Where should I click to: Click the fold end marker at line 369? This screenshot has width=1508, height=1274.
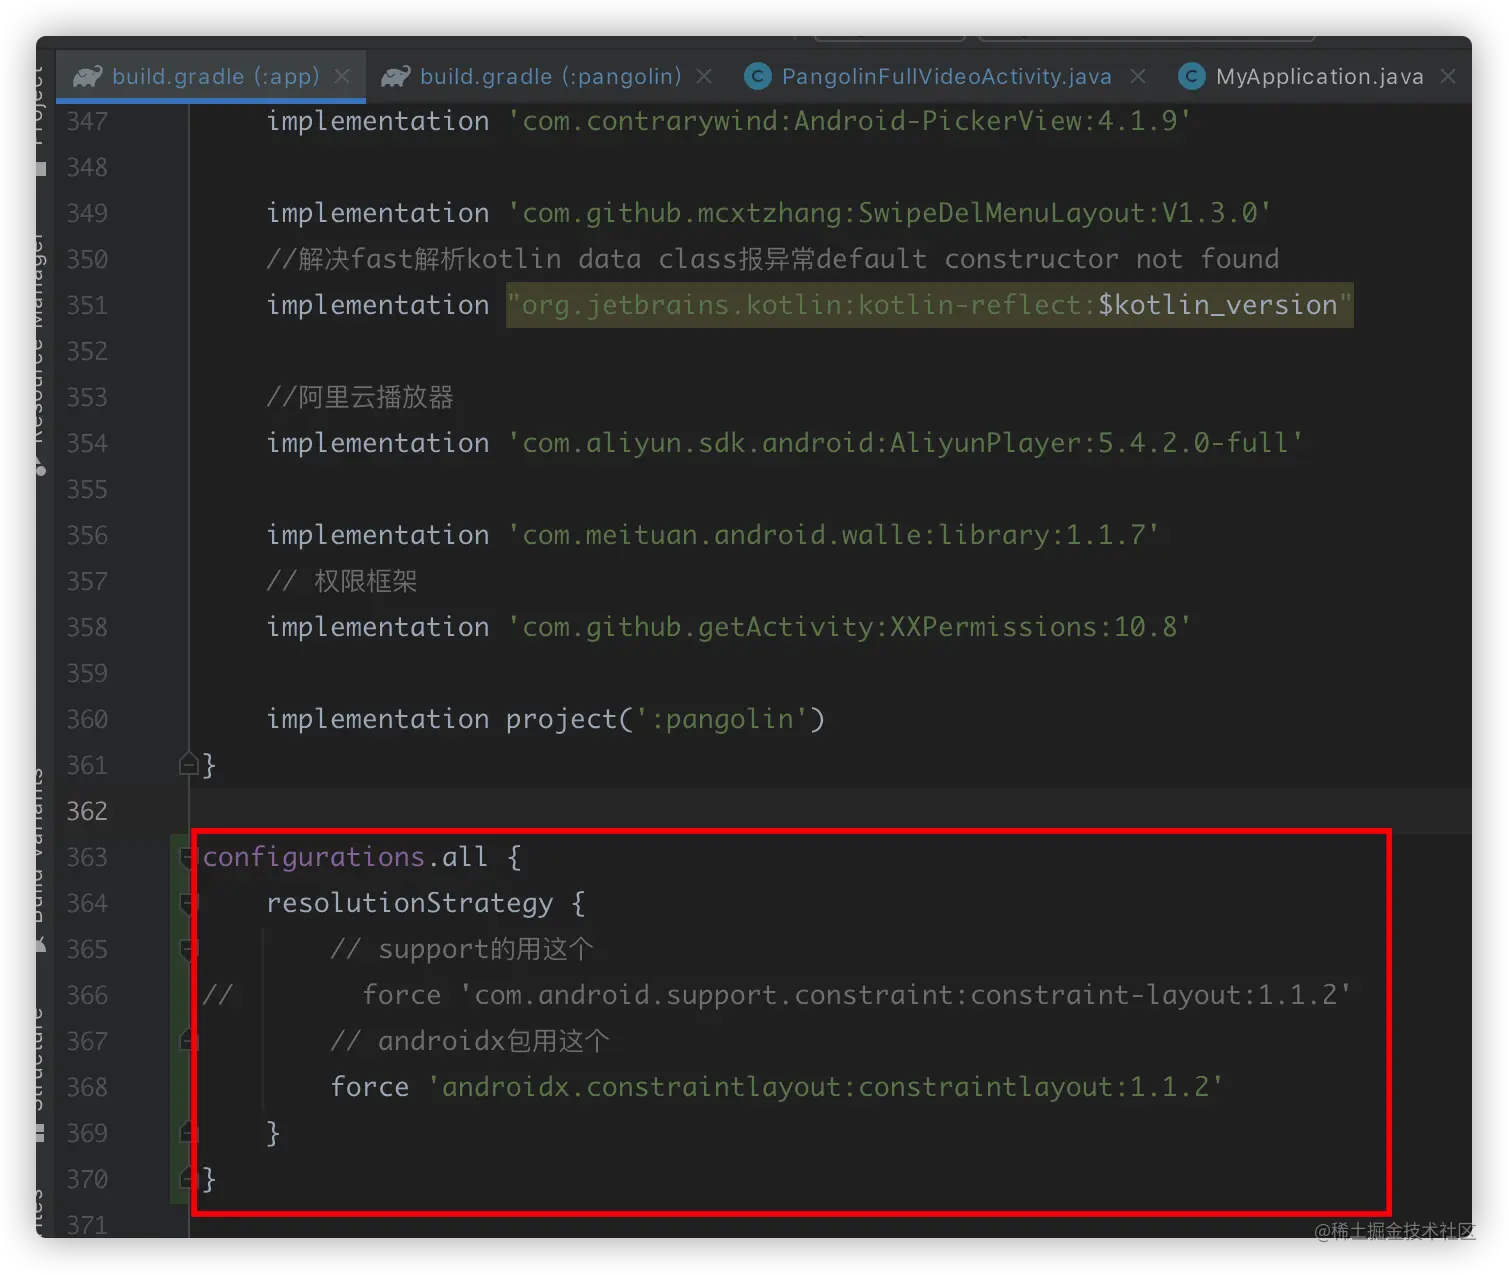point(188,1133)
